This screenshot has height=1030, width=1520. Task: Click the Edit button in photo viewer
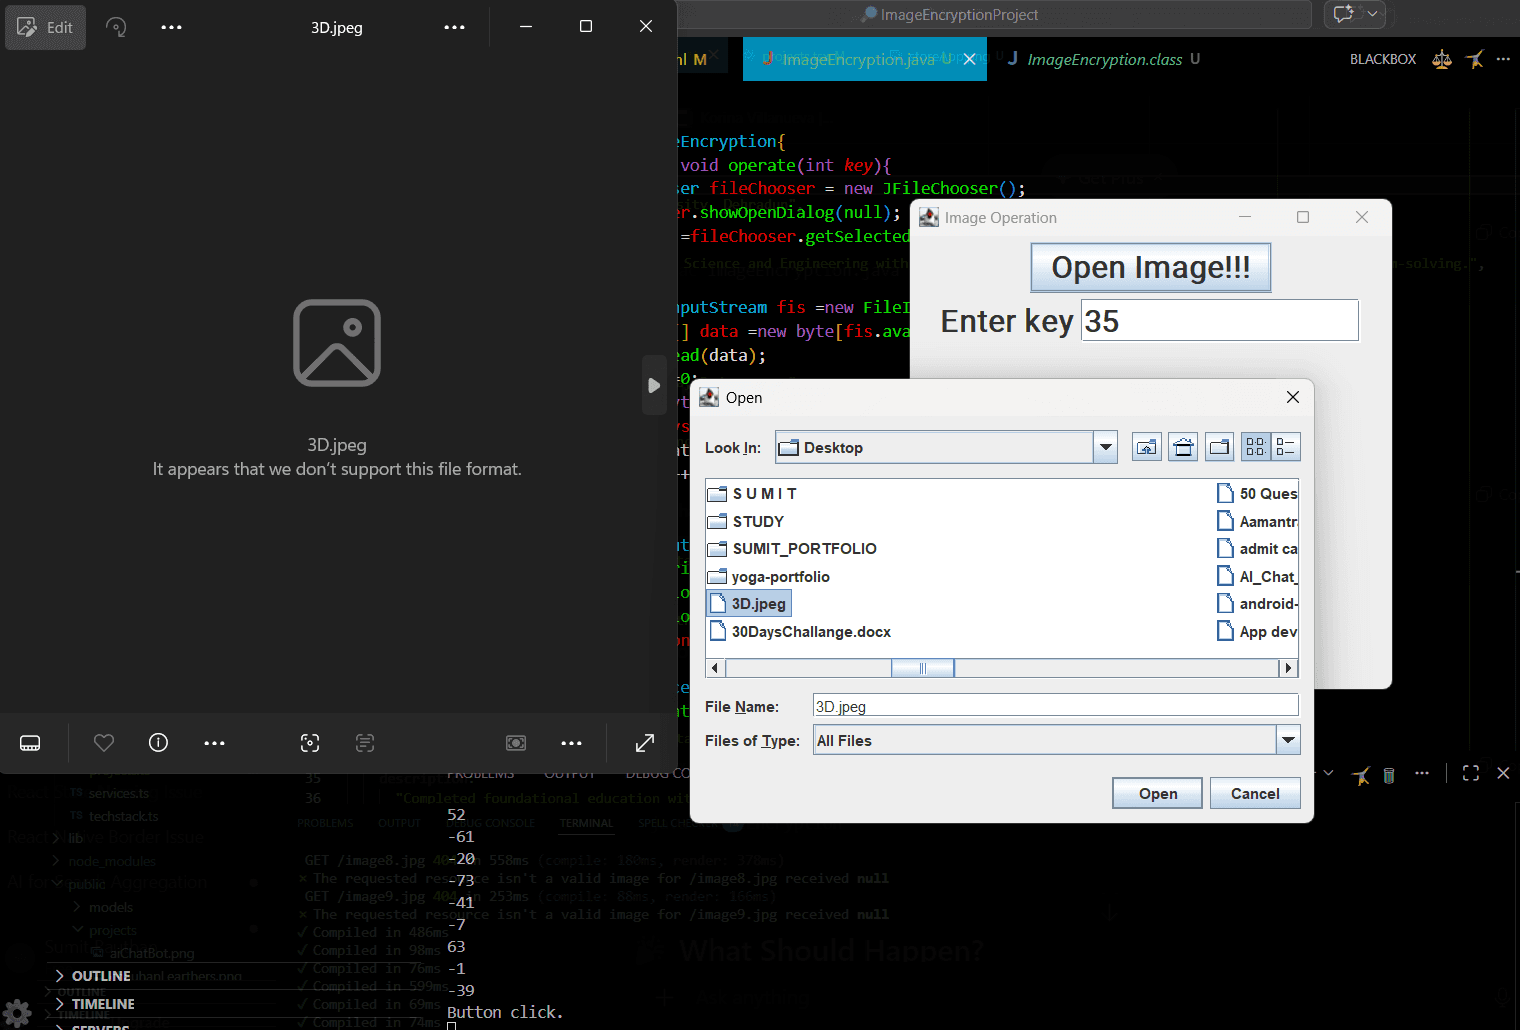point(45,27)
